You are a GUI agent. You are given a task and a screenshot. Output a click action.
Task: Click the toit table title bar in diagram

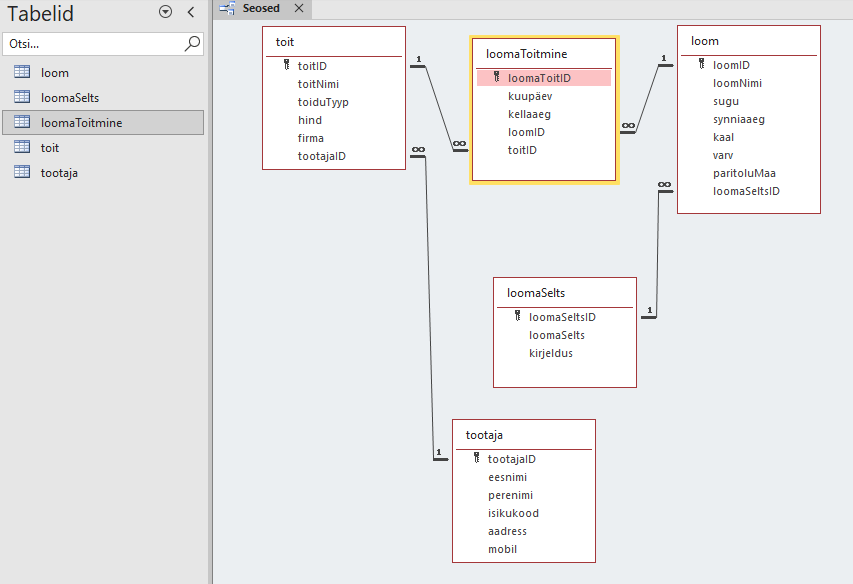point(334,42)
